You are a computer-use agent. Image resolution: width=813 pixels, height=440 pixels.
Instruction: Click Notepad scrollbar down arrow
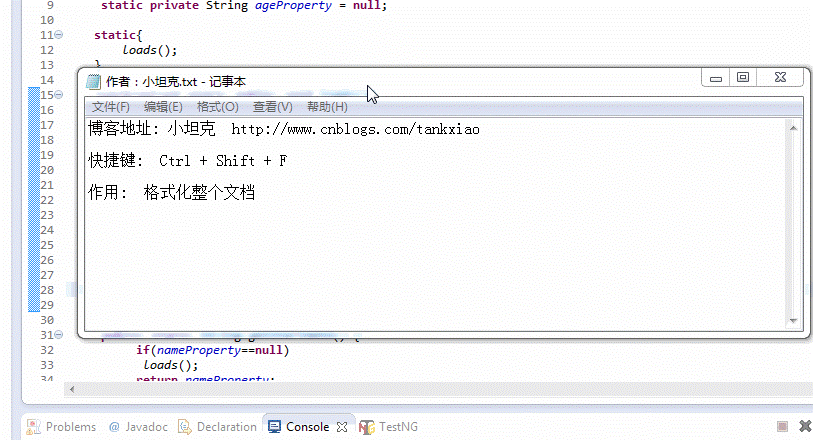tap(793, 321)
